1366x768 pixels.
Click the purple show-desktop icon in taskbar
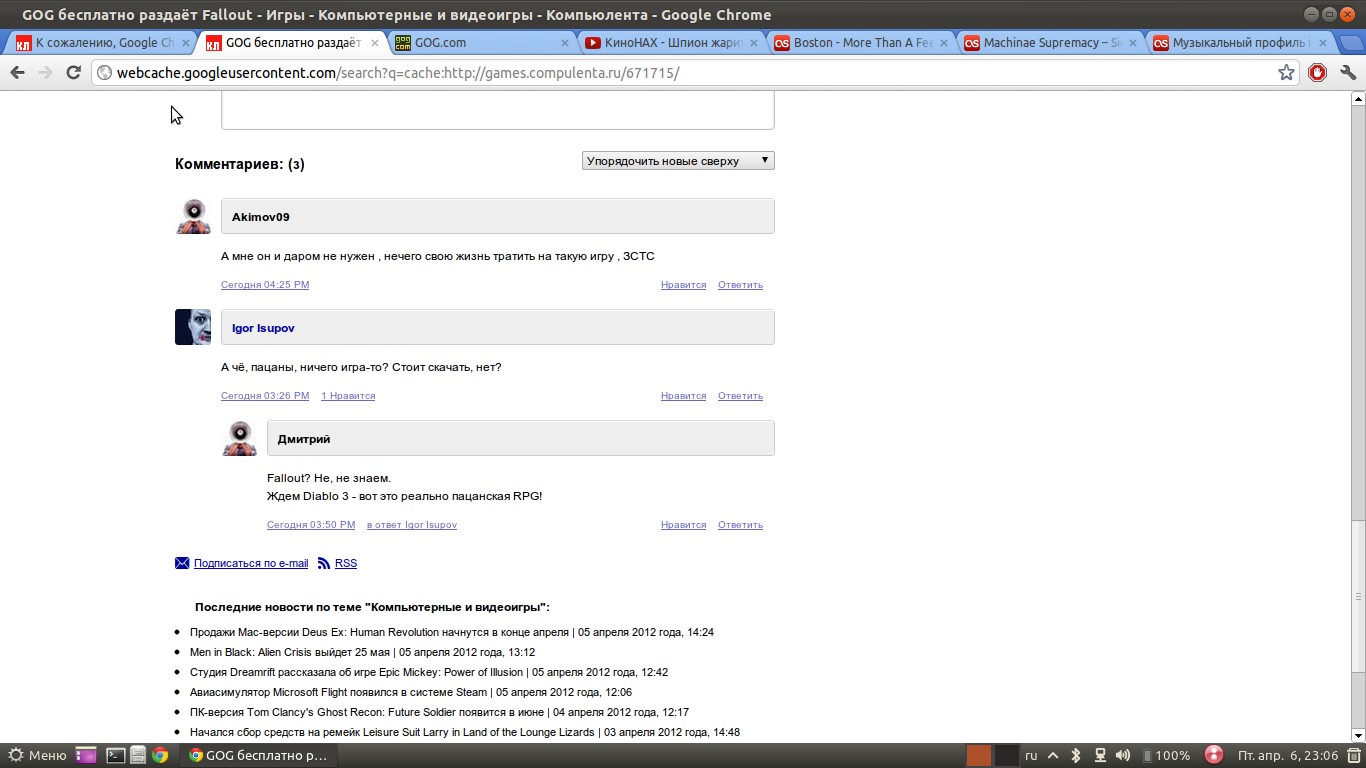click(x=87, y=755)
